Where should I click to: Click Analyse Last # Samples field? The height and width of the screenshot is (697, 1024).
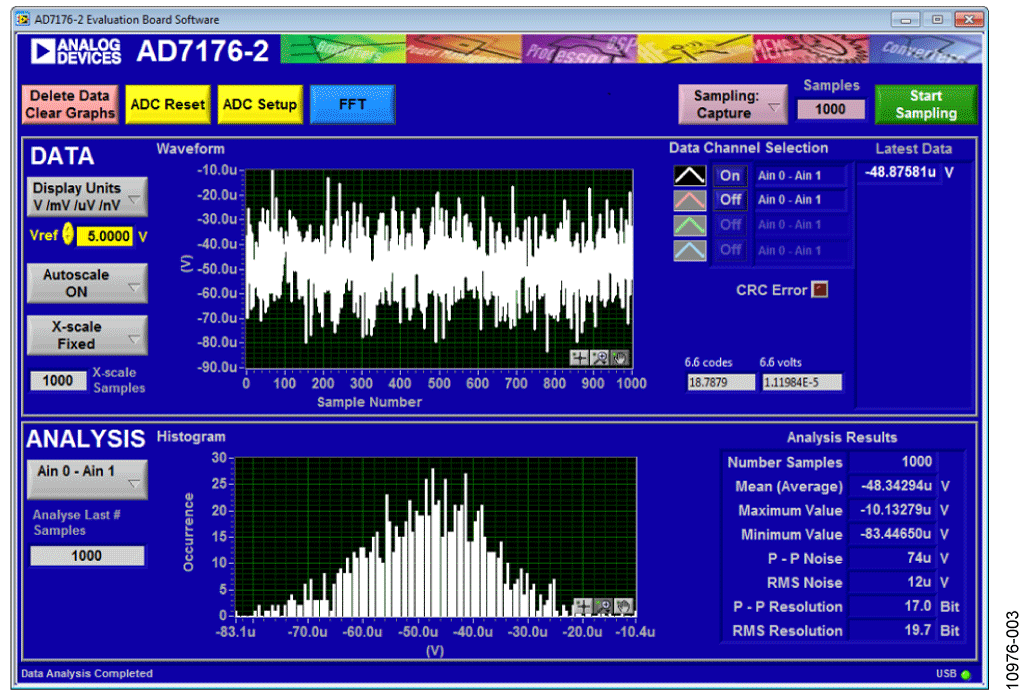pos(87,556)
